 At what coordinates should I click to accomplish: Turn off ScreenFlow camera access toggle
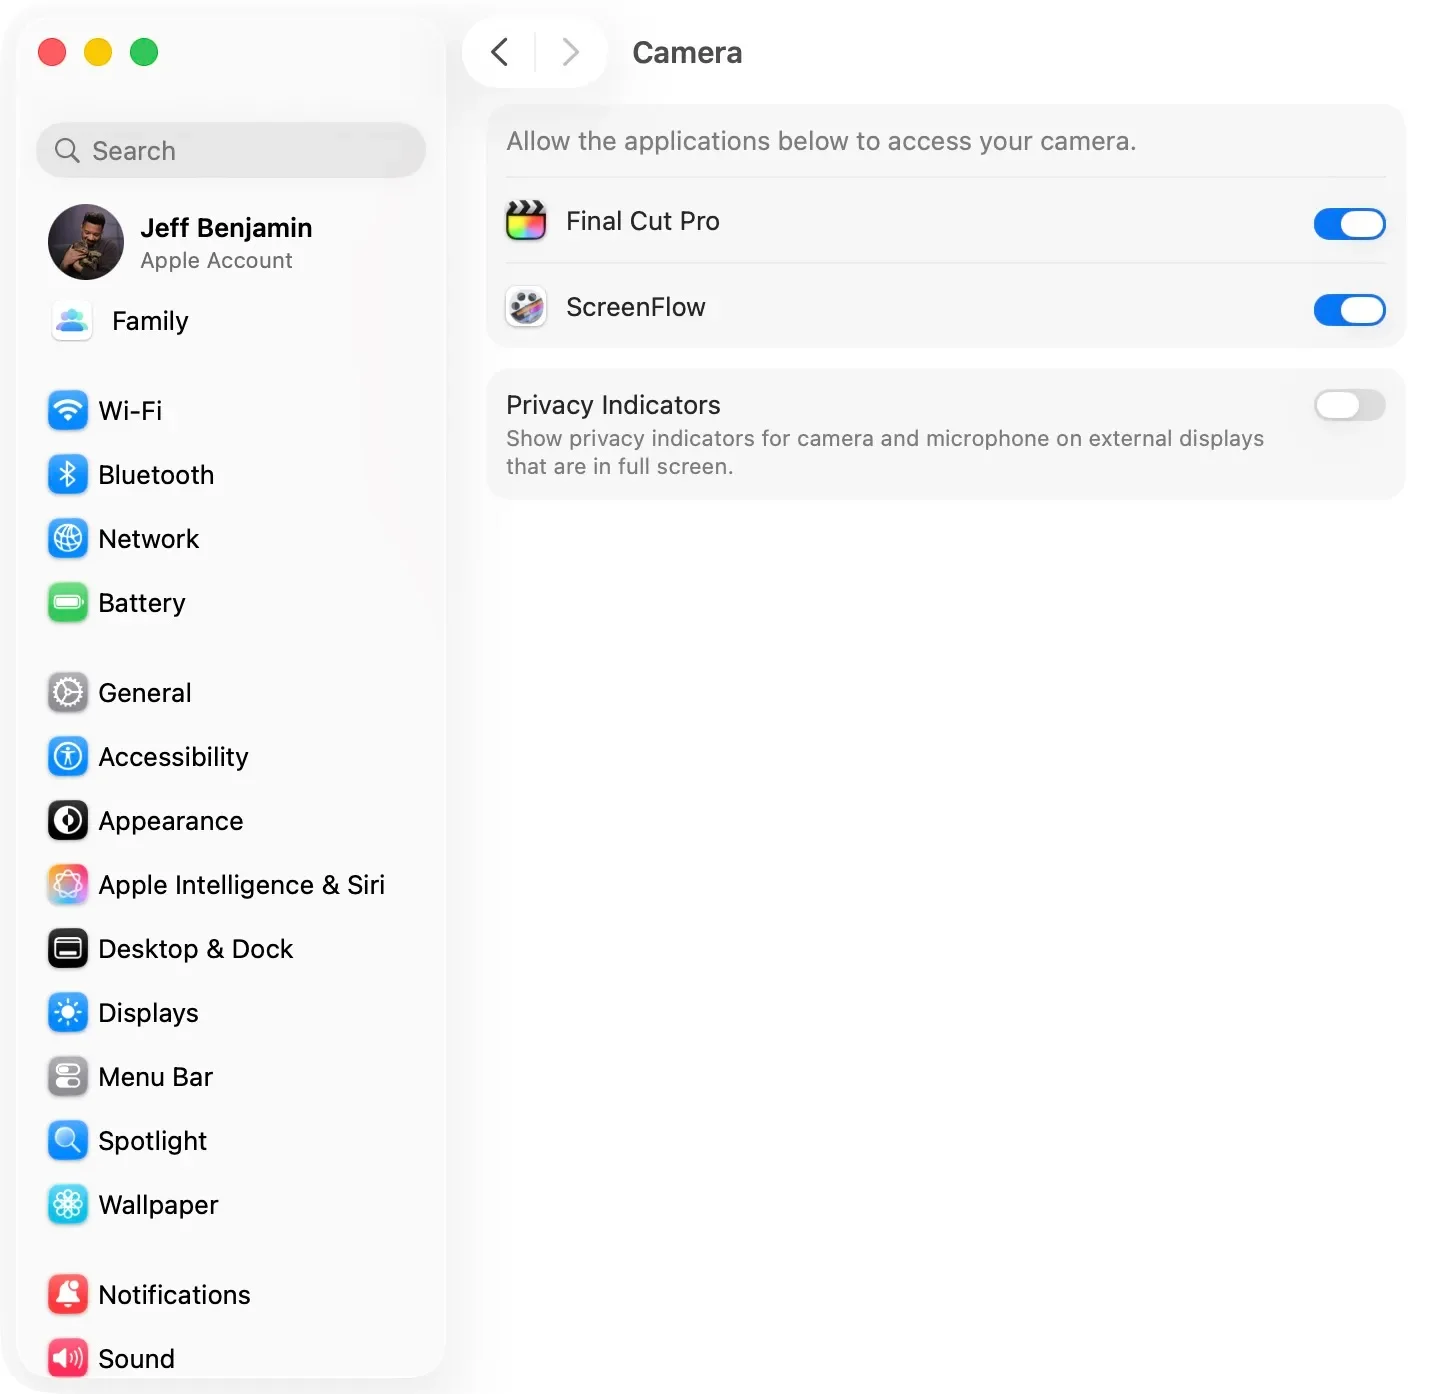coord(1349,310)
